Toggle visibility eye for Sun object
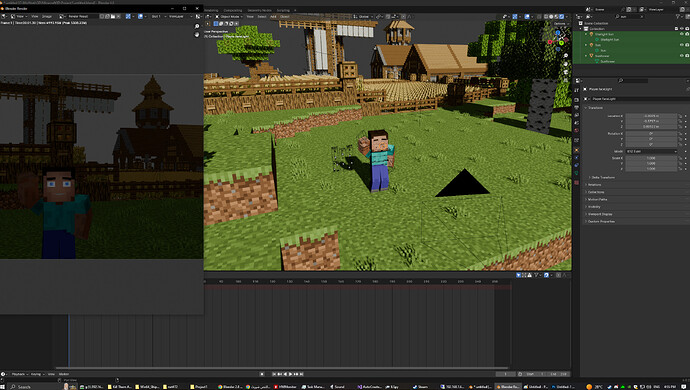The width and height of the screenshot is (690, 390). (x=682, y=45)
